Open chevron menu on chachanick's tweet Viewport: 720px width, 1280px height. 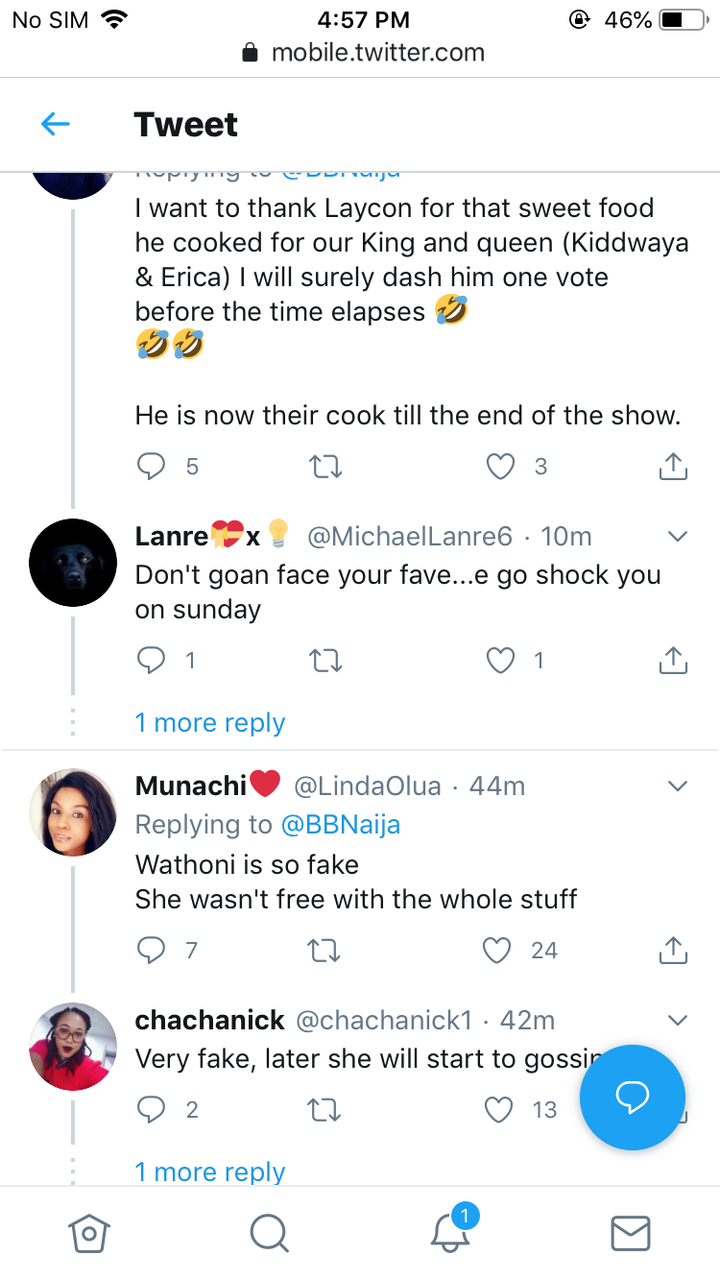point(677,1021)
